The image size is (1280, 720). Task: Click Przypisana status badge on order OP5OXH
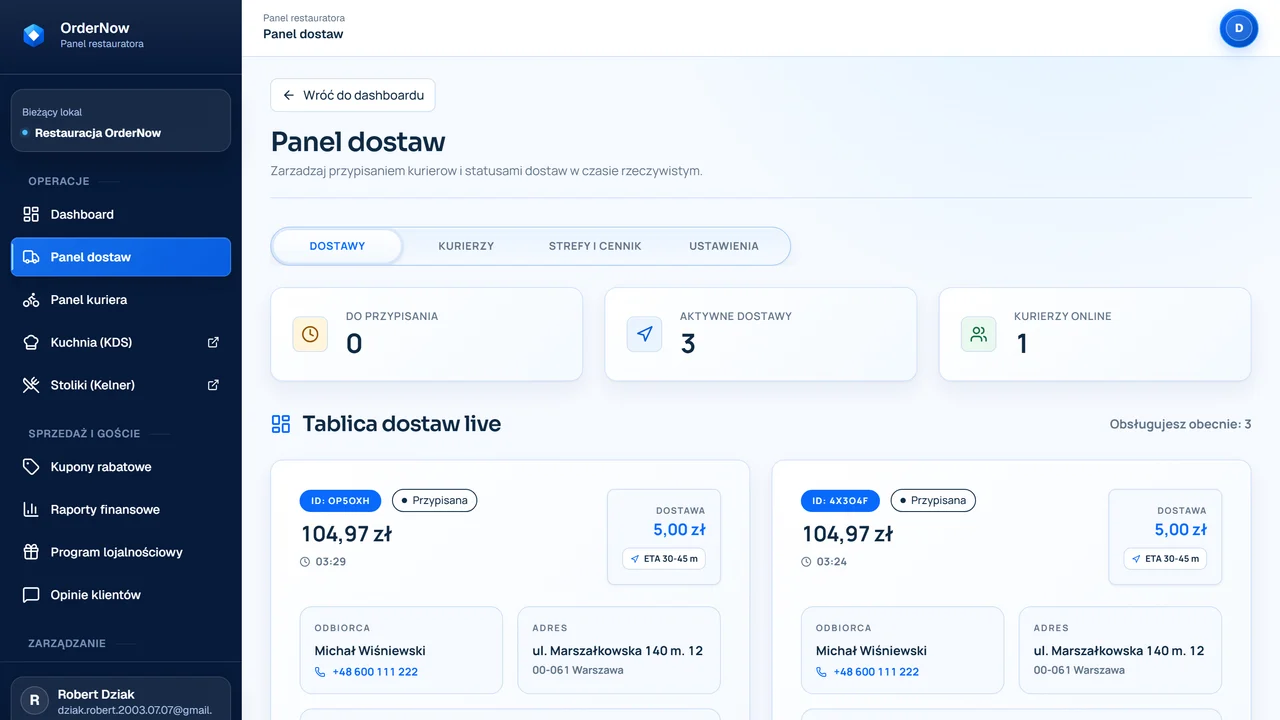(434, 500)
